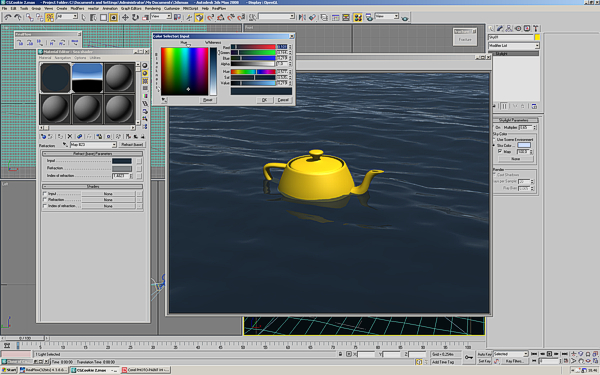Image resolution: width=600 pixels, height=375 pixels.
Task: Choose the Select Object arrow tool
Action: point(83,17)
